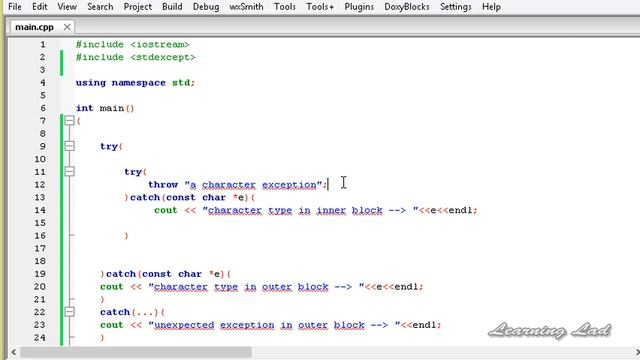Click the outer 'try' keyword on line 9
This screenshot has height=360, width=640.
[109, 147]
